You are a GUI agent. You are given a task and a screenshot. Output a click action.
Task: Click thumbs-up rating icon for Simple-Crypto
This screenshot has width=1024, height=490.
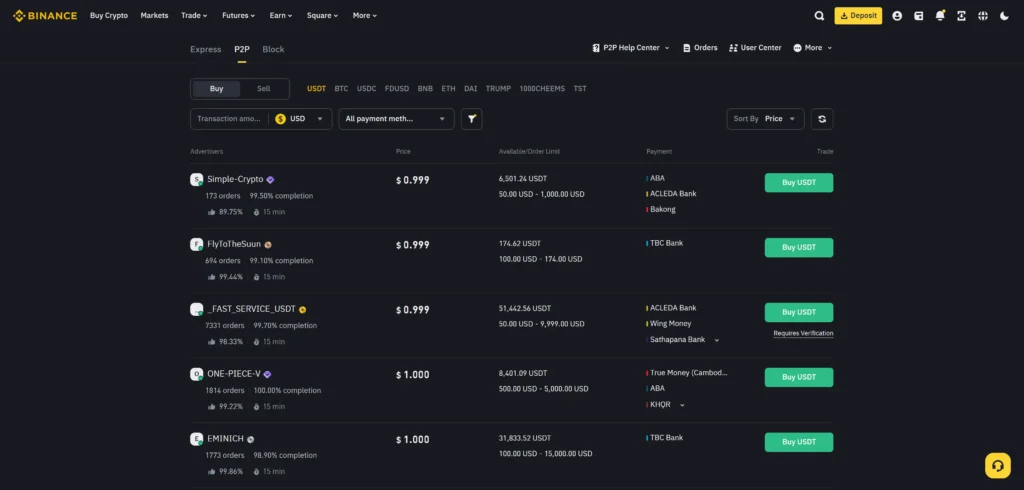point(212,212)
